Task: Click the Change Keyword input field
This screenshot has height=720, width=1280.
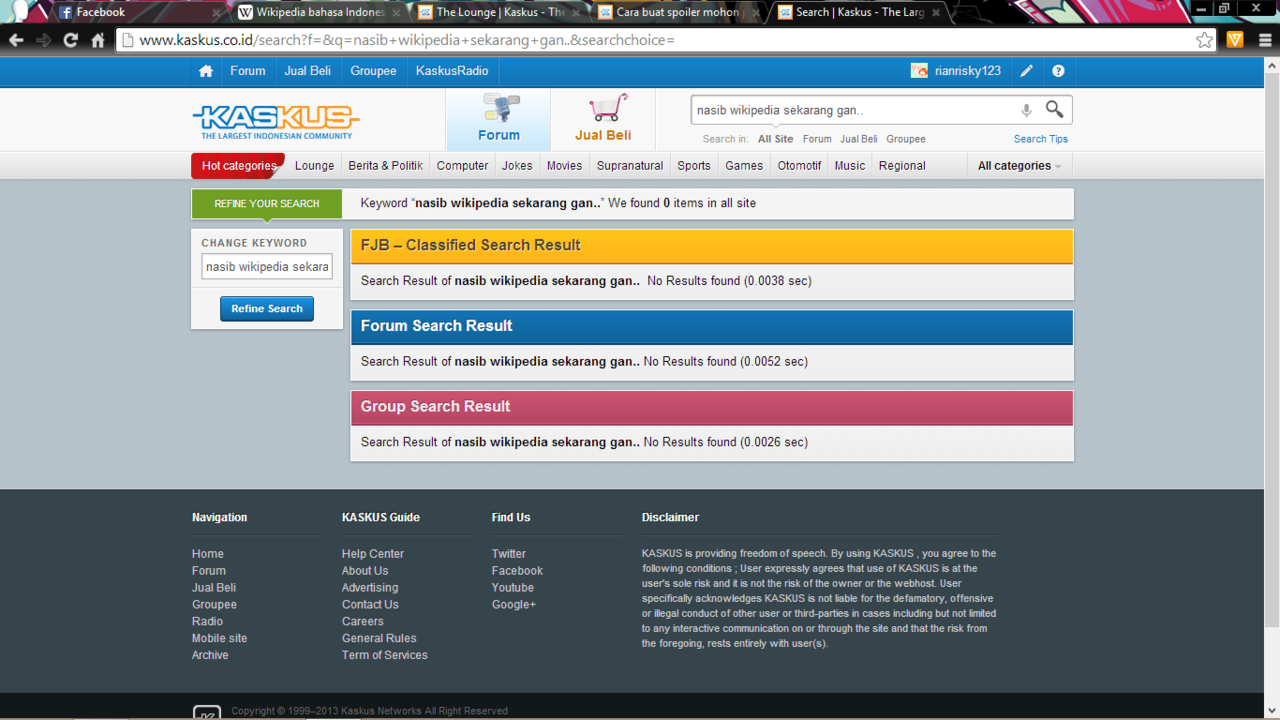Action: coord(267,267)
